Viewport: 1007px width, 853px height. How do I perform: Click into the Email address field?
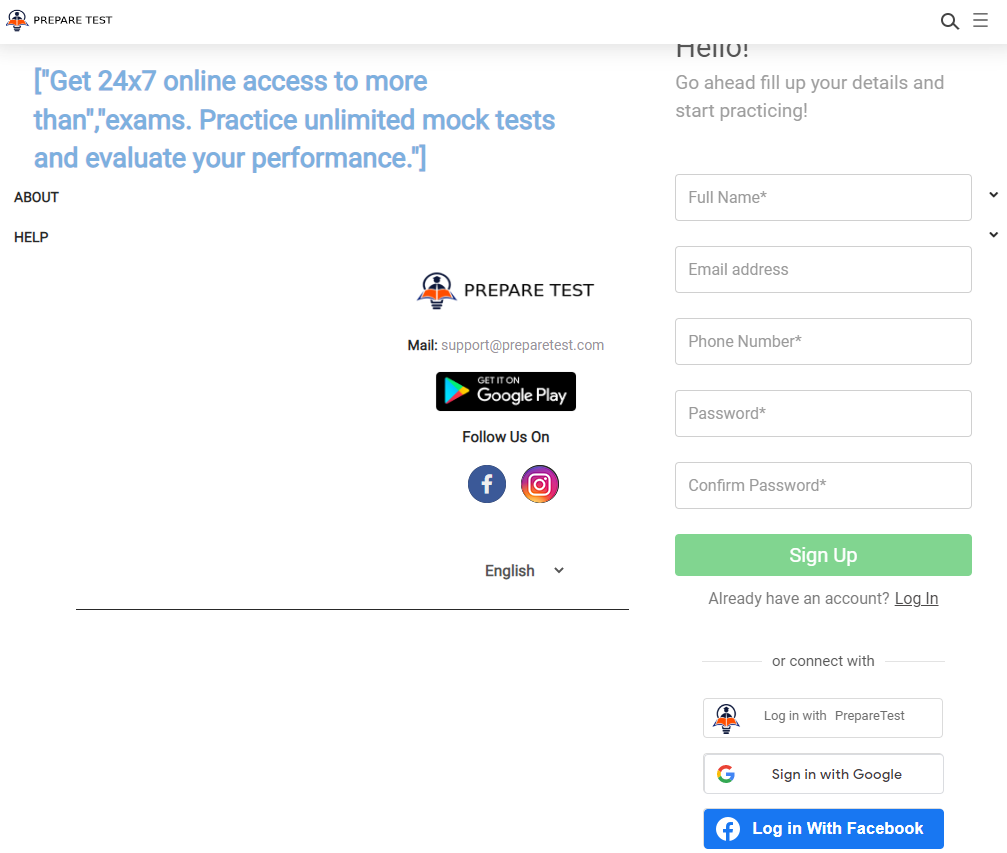tap(823, 269)
